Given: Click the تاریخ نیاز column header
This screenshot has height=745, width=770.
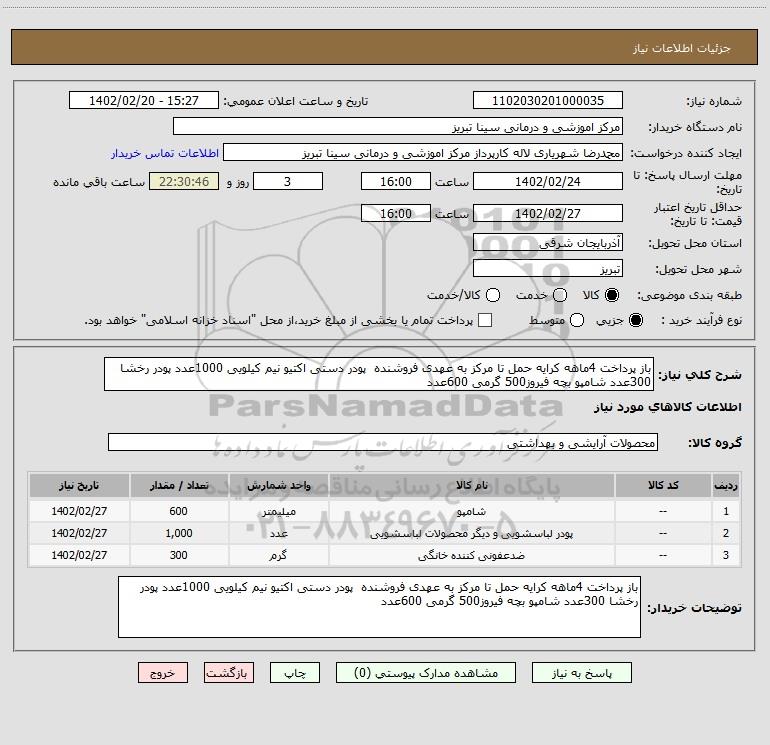Looking at the screenshot, I should (79, 485).
